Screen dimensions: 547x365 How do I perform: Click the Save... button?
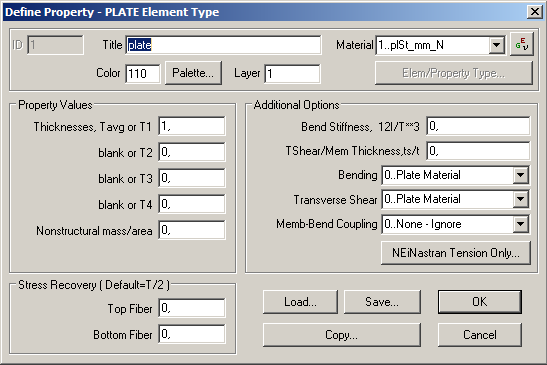[x=382, y=302]
